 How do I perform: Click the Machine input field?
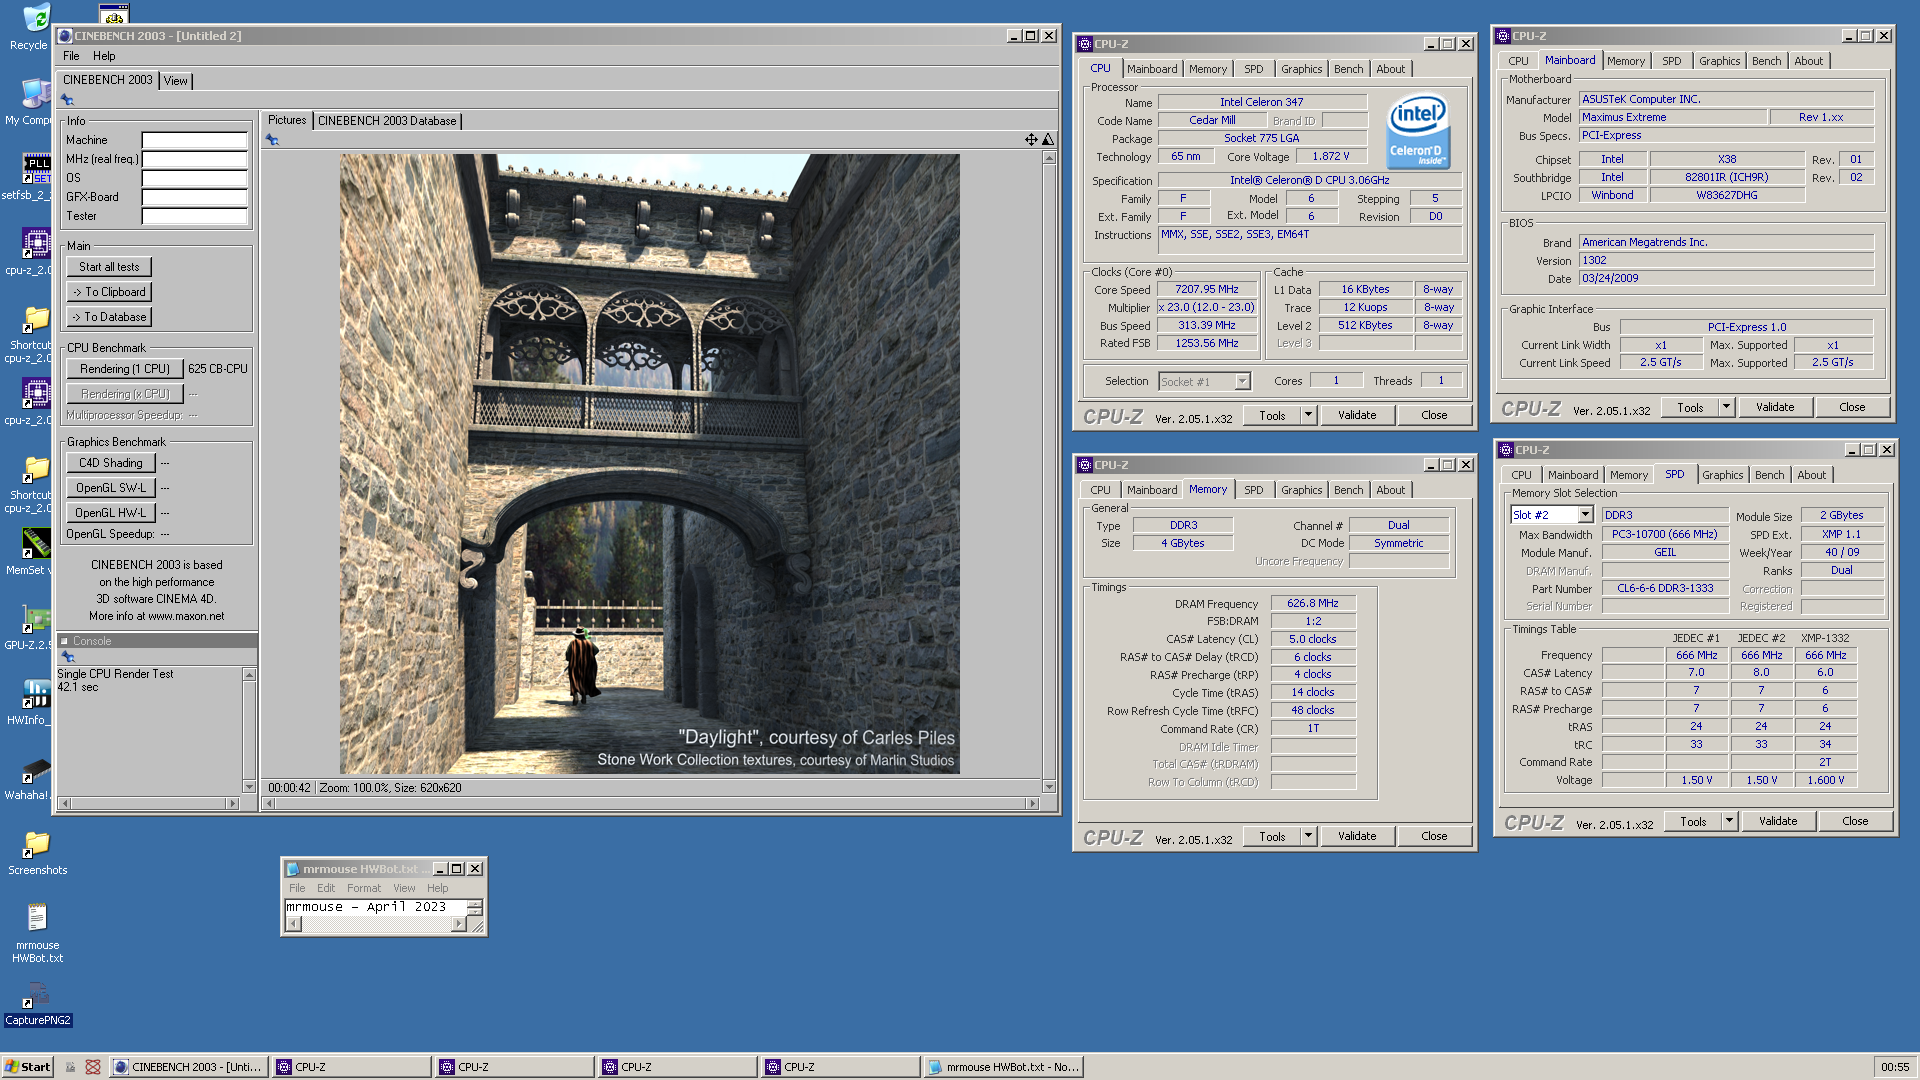[194, 140]
